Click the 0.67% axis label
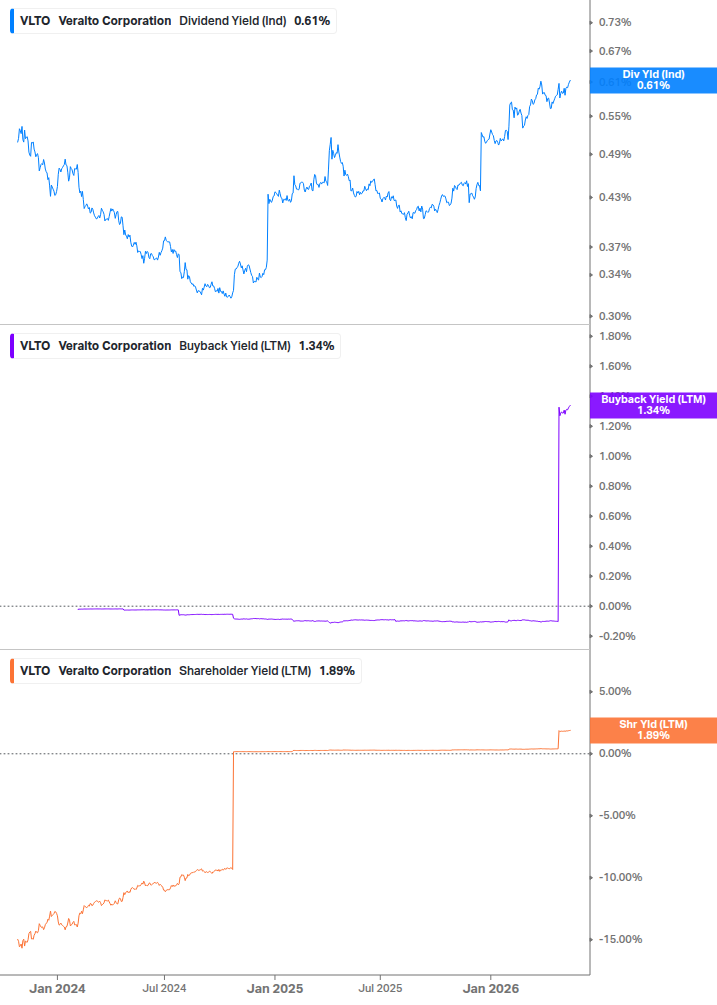The height and width of the screenshot is (1005, 717). click(615, 51)
